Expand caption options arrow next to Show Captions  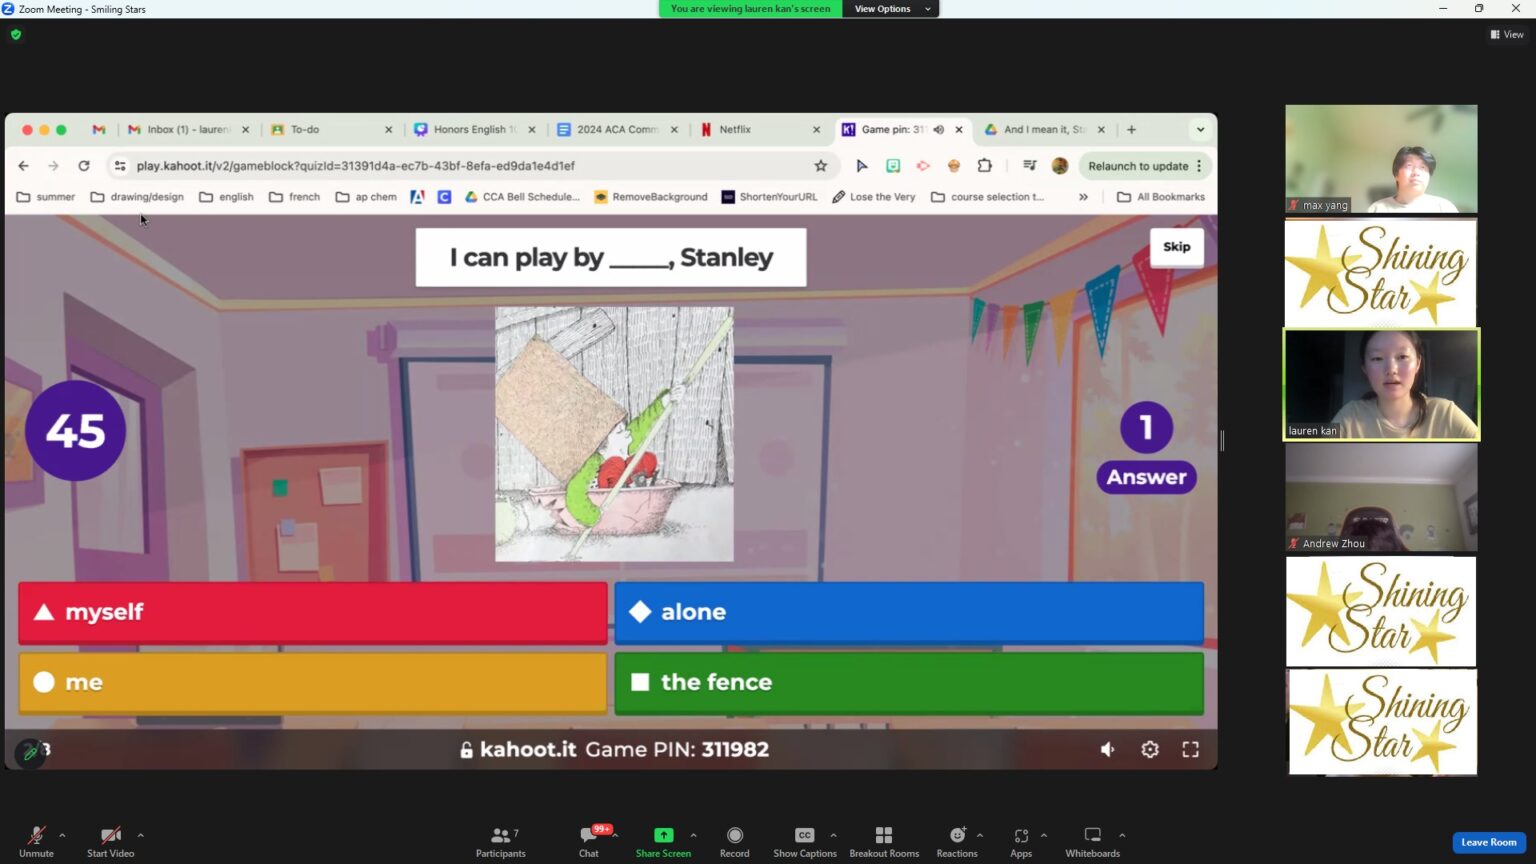point(833,835)
